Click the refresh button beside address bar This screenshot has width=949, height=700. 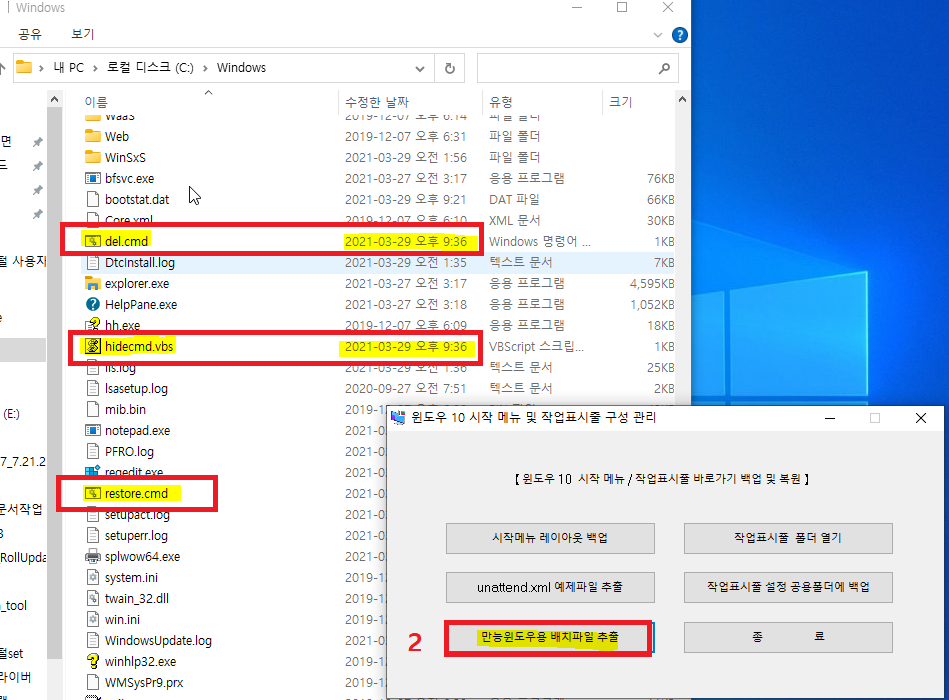coord(450,68)
